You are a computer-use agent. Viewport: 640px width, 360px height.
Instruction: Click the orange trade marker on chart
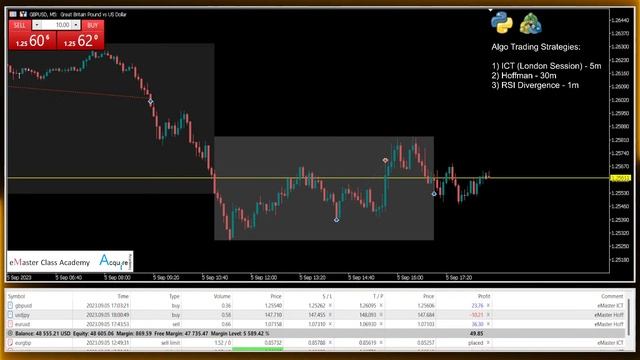coord(385,160)
